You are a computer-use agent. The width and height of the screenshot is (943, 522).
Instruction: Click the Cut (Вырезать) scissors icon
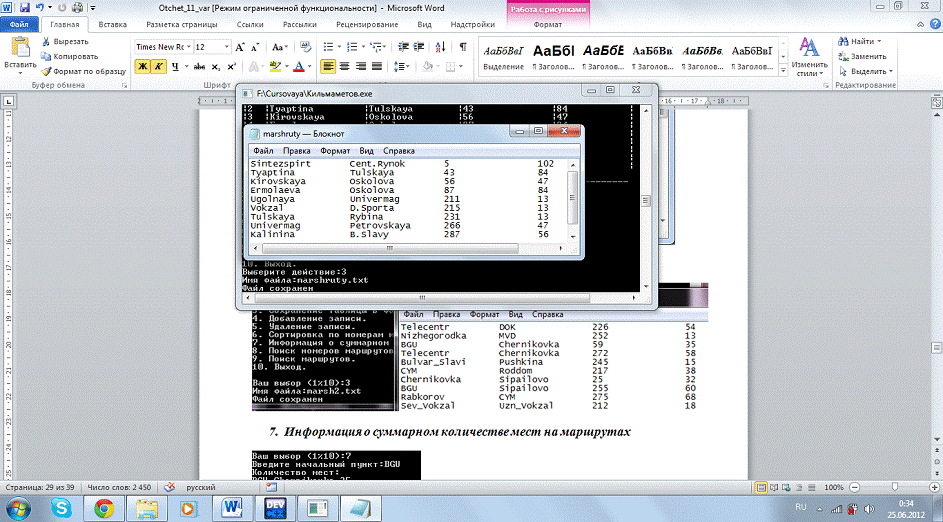click(x=47, y=43)
